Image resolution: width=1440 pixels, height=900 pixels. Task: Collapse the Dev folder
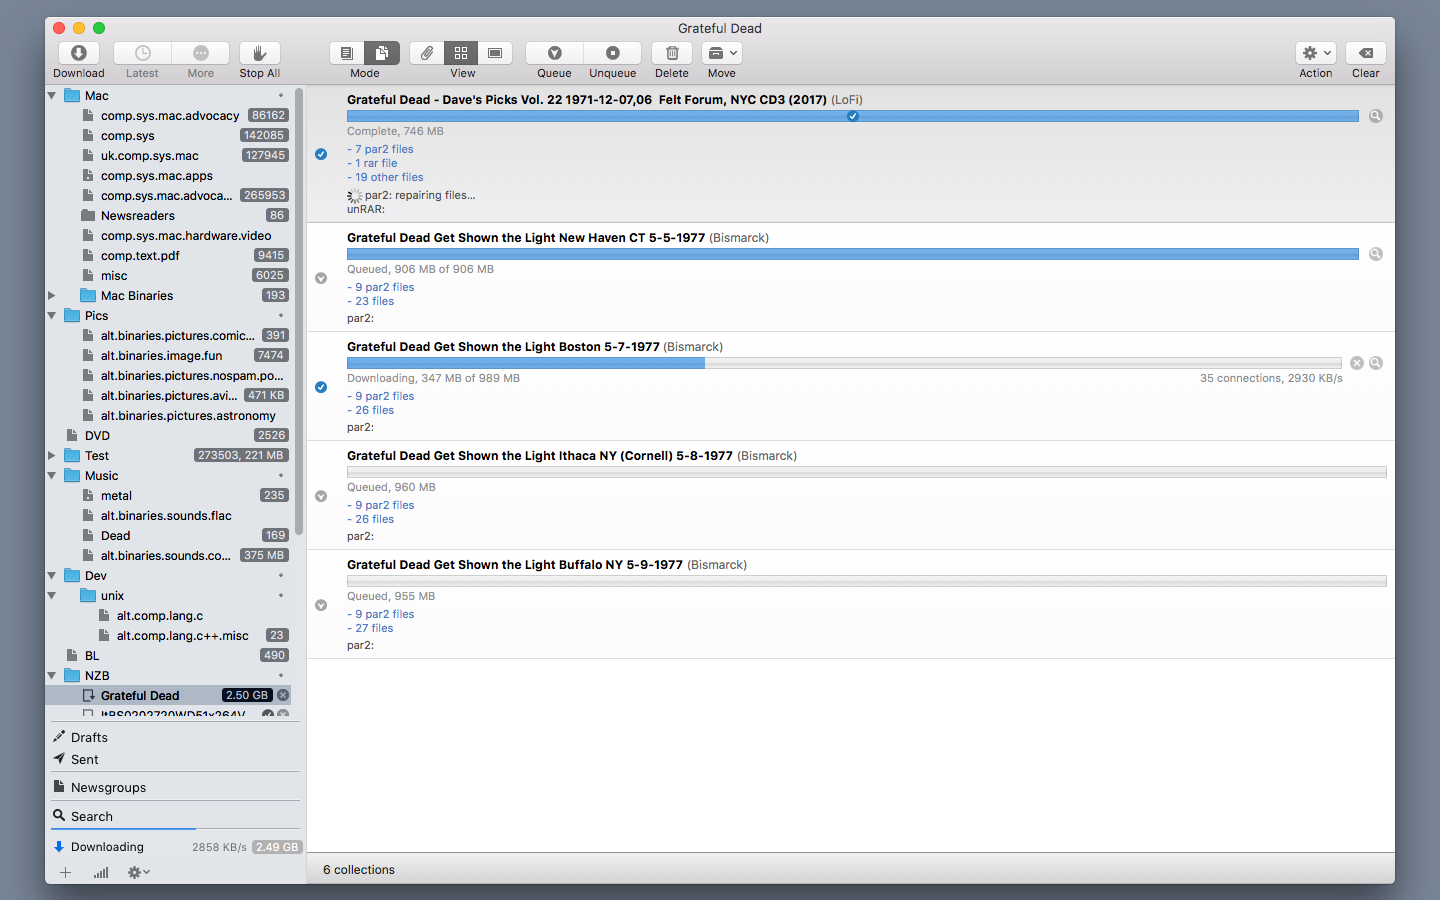point(52,576)
